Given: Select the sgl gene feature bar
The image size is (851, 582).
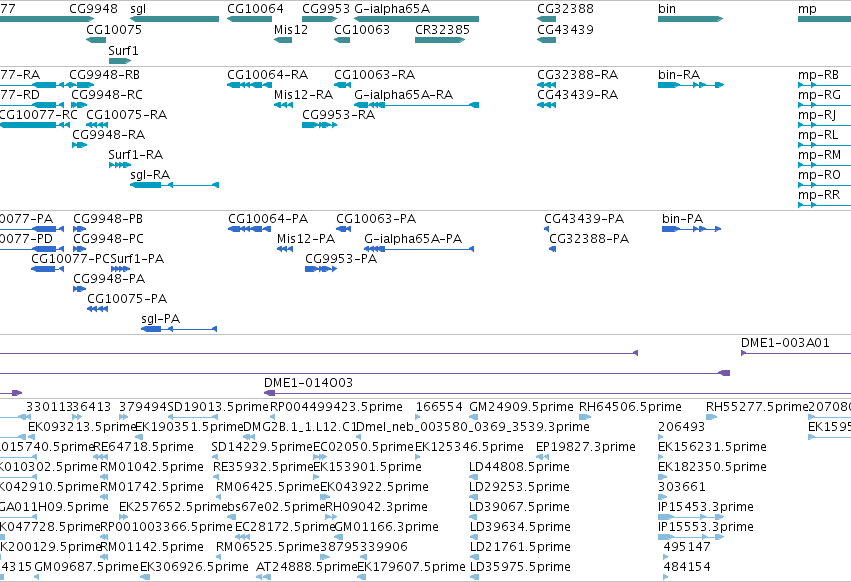Looking at the screenshot, I should [174, 19].
